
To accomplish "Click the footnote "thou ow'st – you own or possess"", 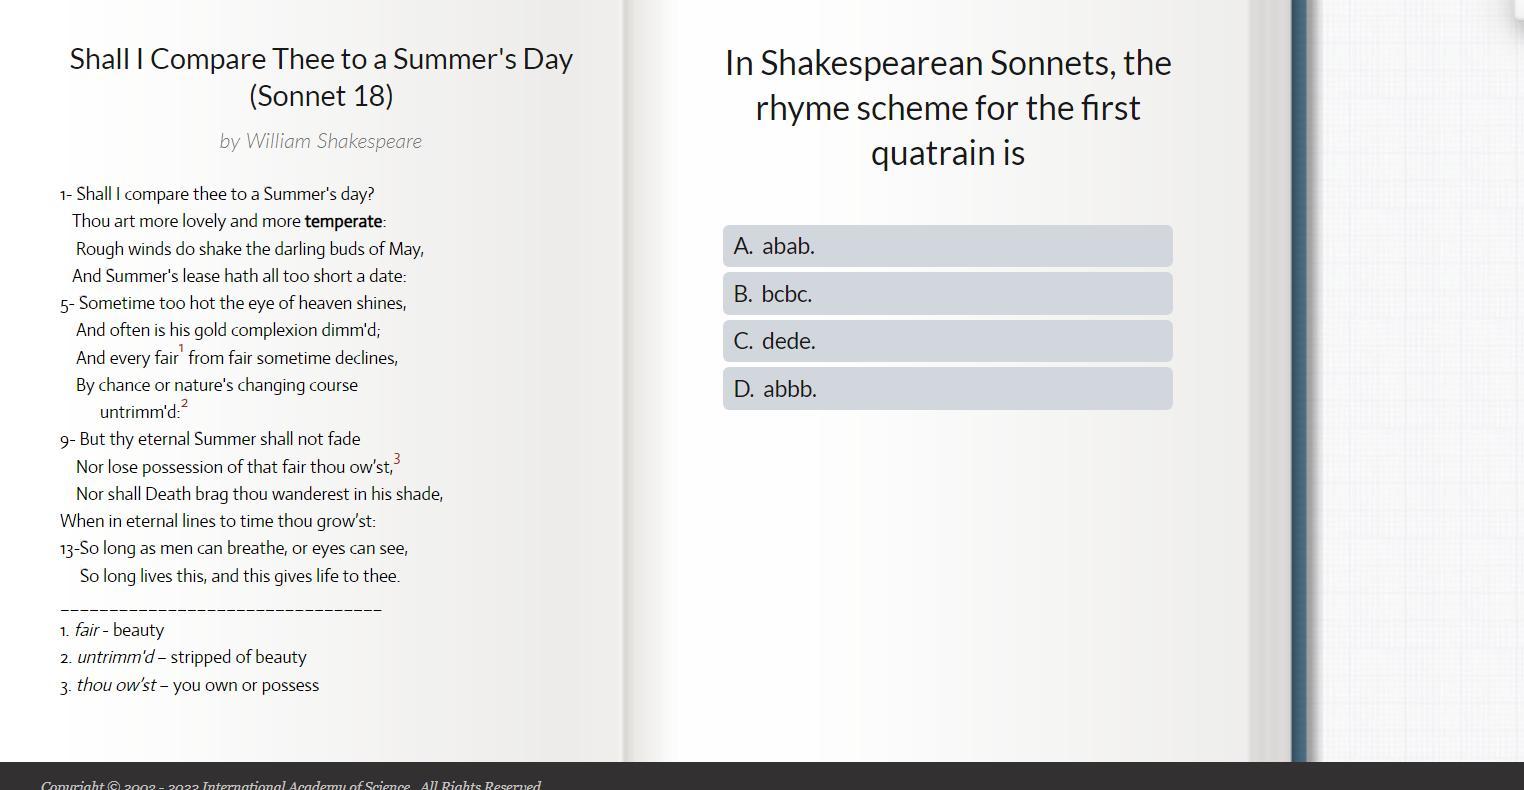I will (189, 686).
